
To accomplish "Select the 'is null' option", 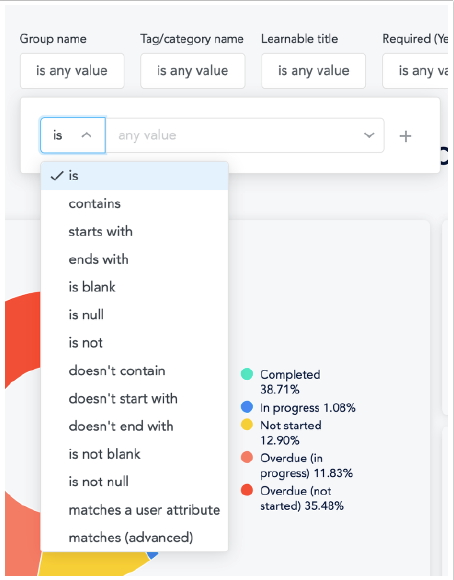I will (x=134, y=315).
